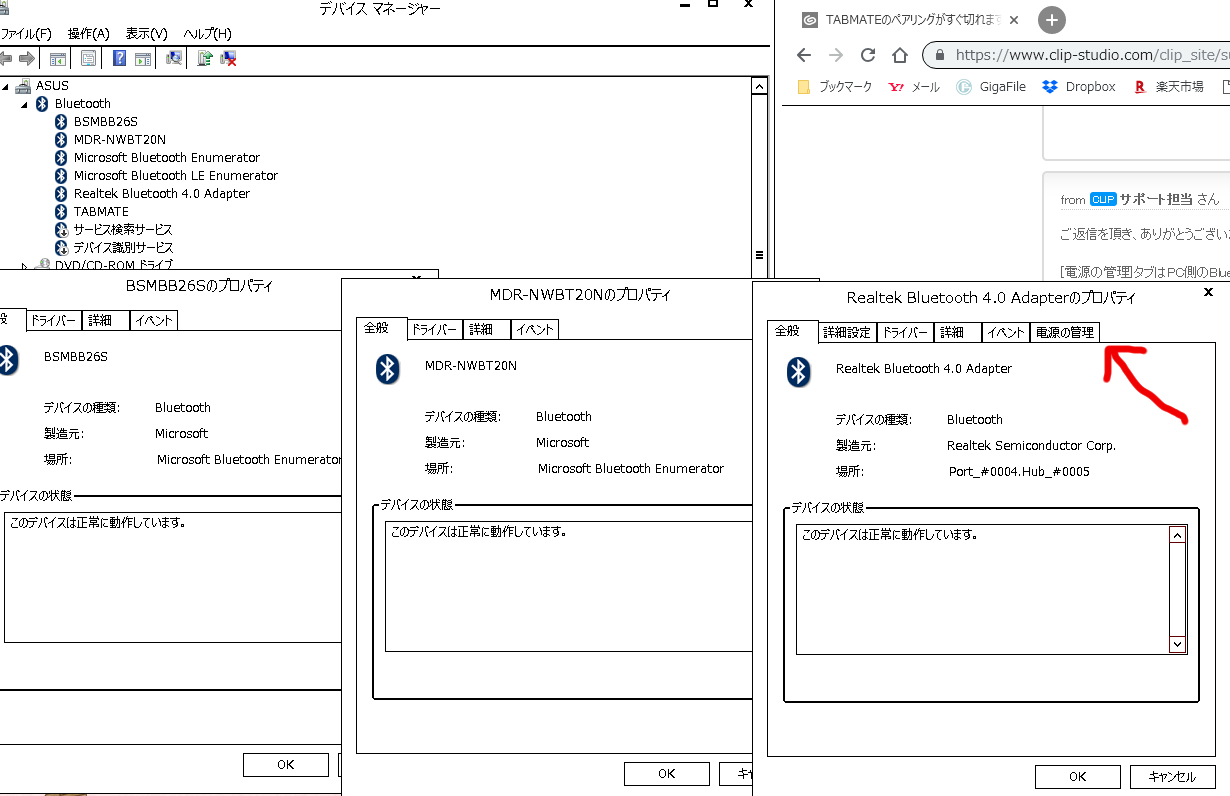Click scroll-down arrow in Realtek status box
Screen dimensions: 1230x796
(1177, 644)
